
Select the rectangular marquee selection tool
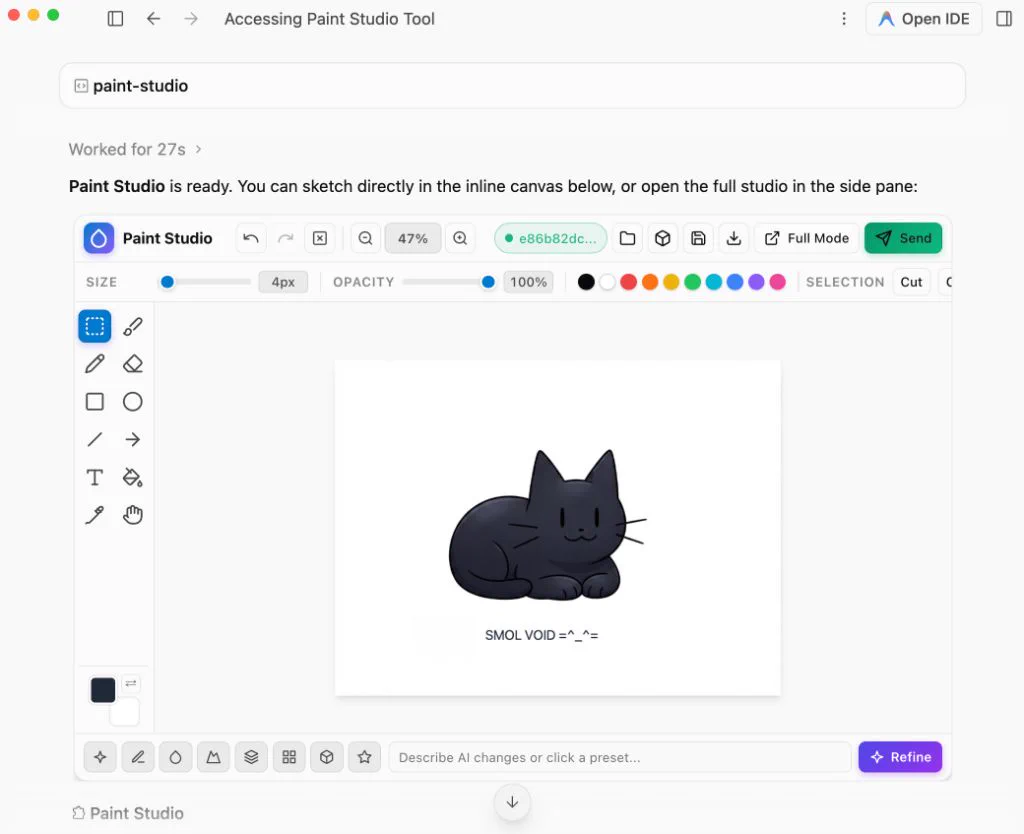(95, 326)
